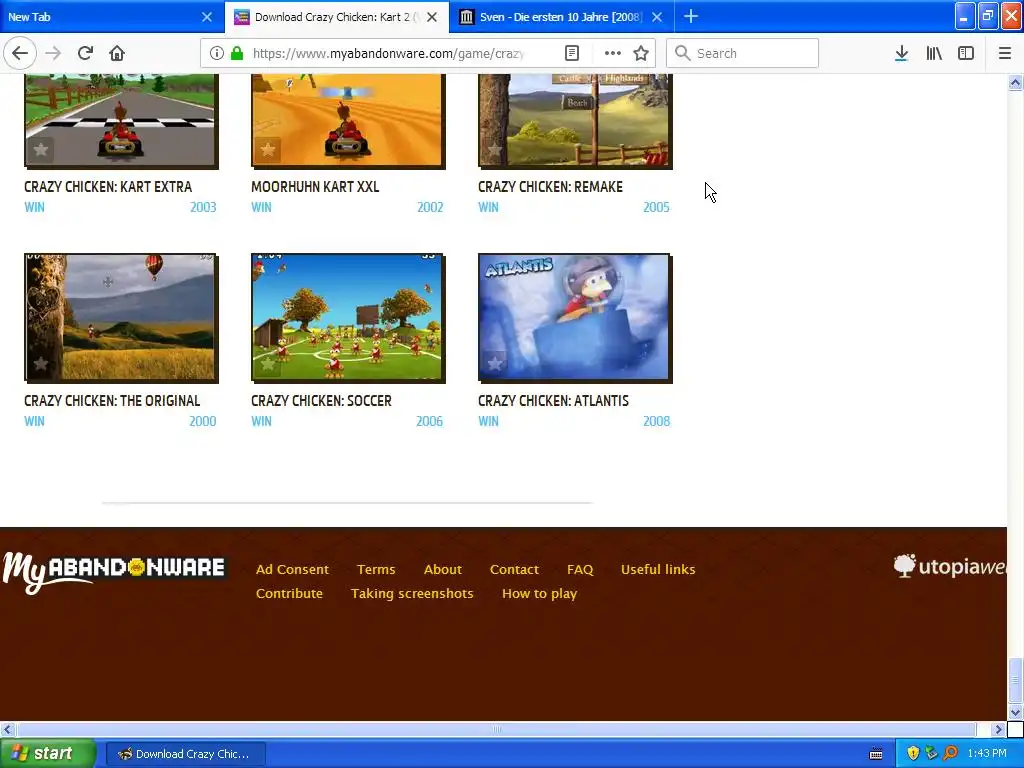The image size is (1024, 768).
Task: Close the Sven - Die ersten 10 Jahre tab
Action: pos(658,17)
